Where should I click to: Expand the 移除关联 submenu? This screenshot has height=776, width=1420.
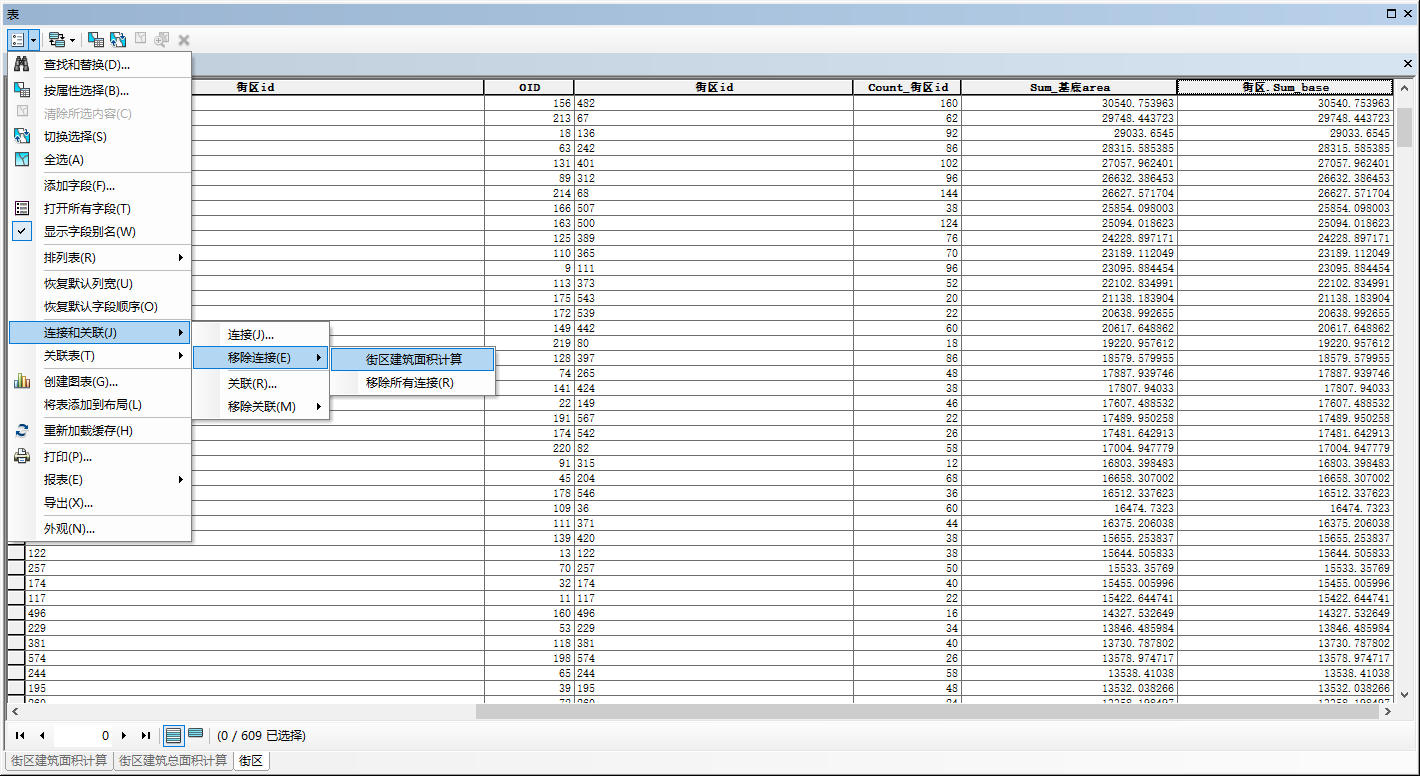click(x=261, y=407)
